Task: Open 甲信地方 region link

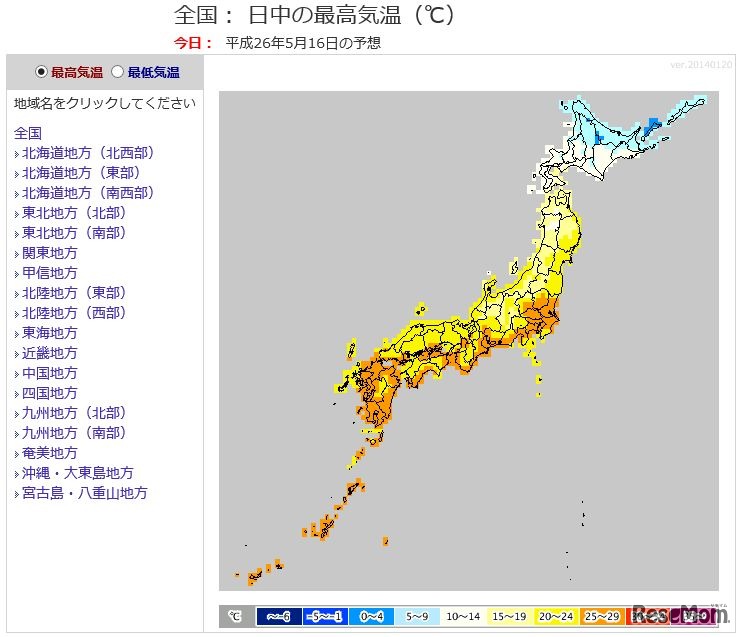Action: click(x=50, y=273)
